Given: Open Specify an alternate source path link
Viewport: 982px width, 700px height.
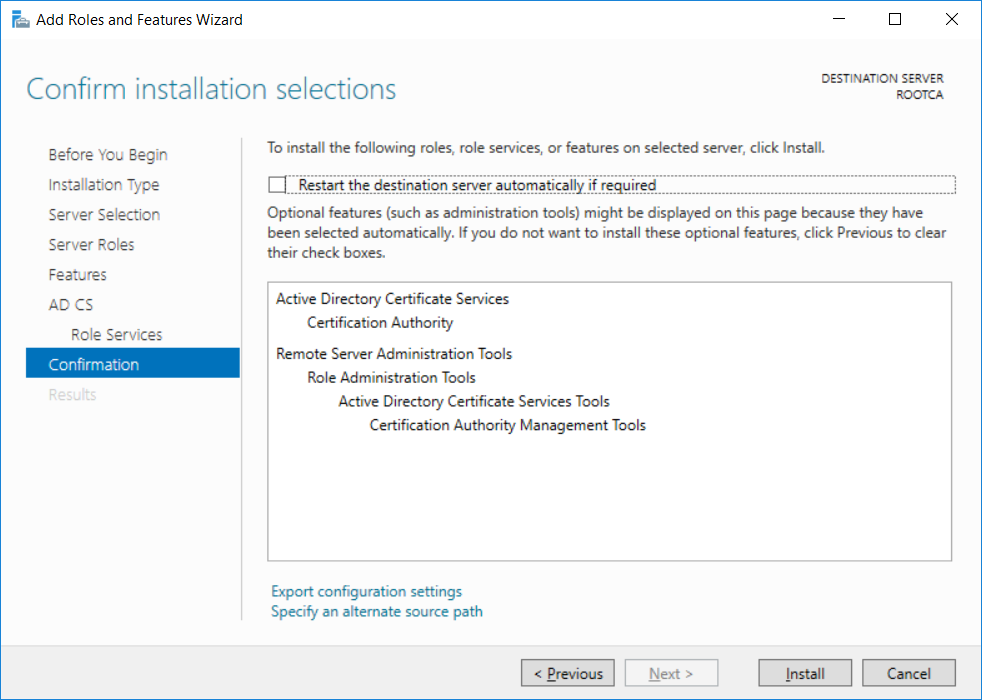Looking at the screenshot, I should click(376, 612).
